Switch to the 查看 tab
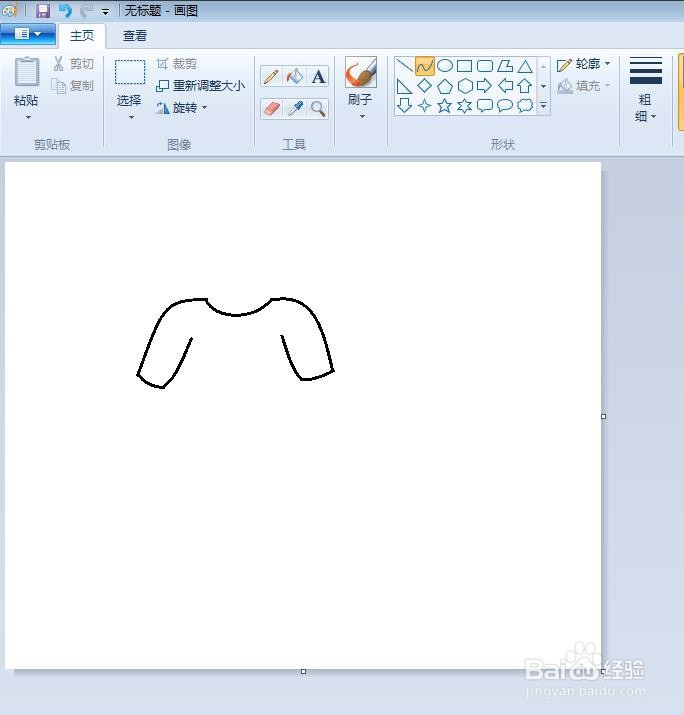 pyautogui.click(x=135, y=36)
